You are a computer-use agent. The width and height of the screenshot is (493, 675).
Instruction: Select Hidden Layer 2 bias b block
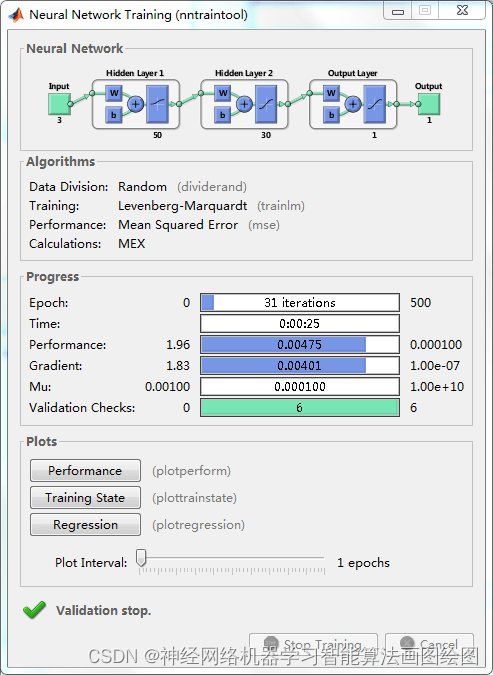pos(223,115)
